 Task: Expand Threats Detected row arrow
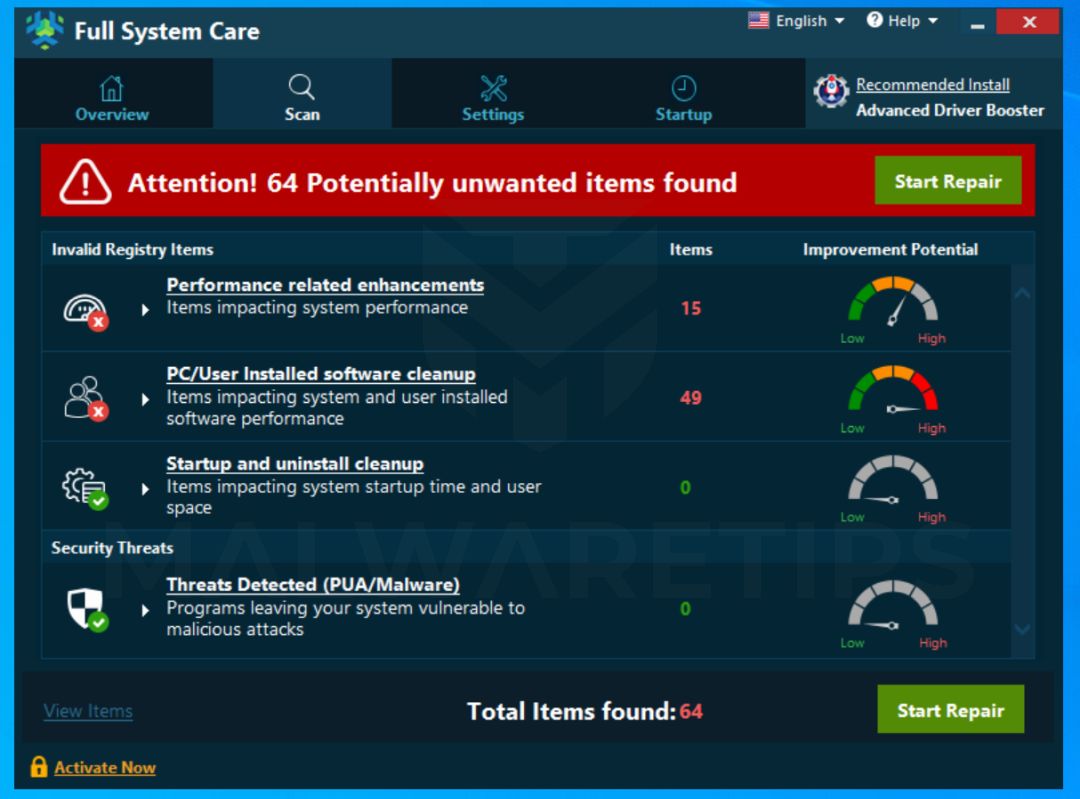point(145,610)
